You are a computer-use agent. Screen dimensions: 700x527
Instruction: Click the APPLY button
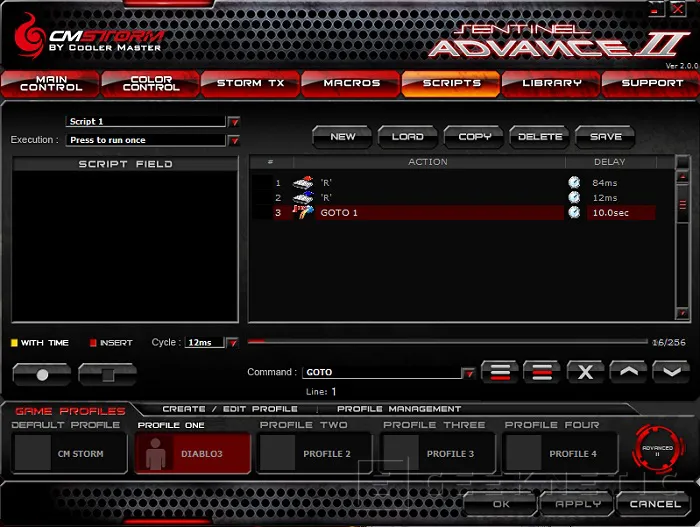577,504
